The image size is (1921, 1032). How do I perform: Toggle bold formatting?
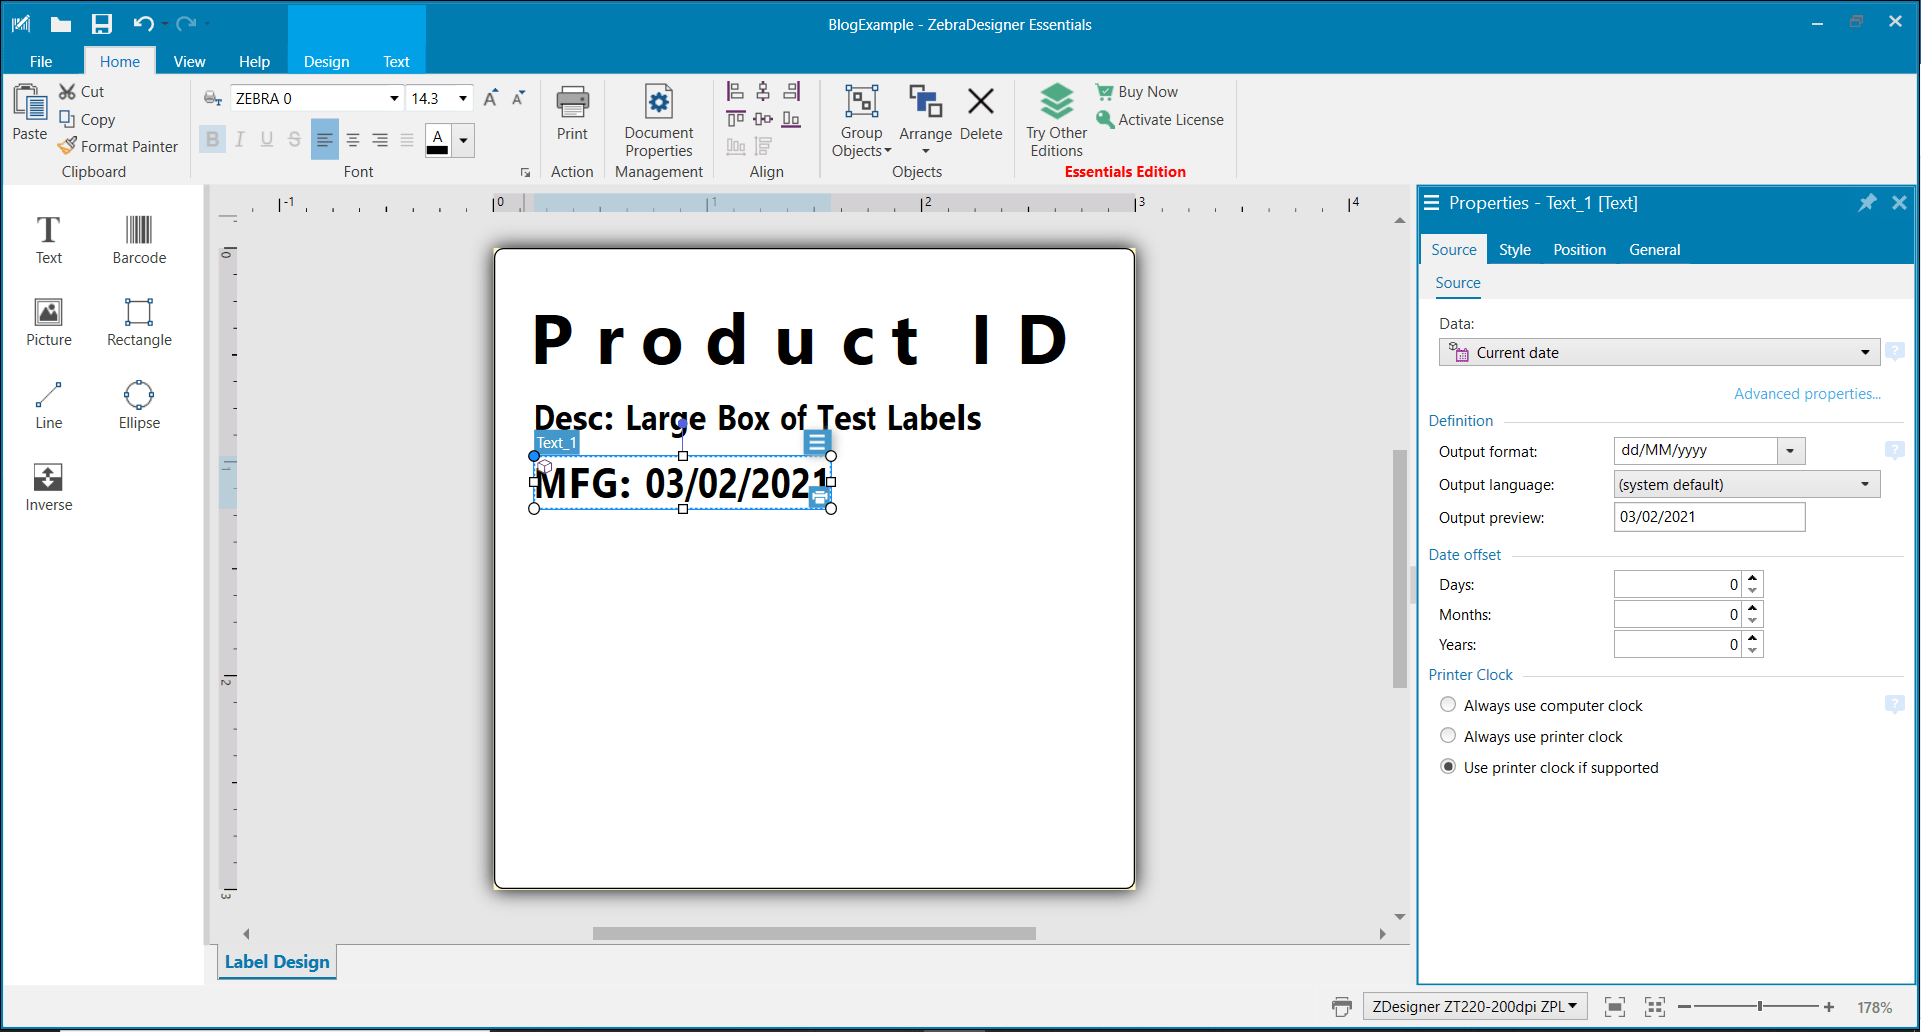pyautogui.click(x=212, y=140)
